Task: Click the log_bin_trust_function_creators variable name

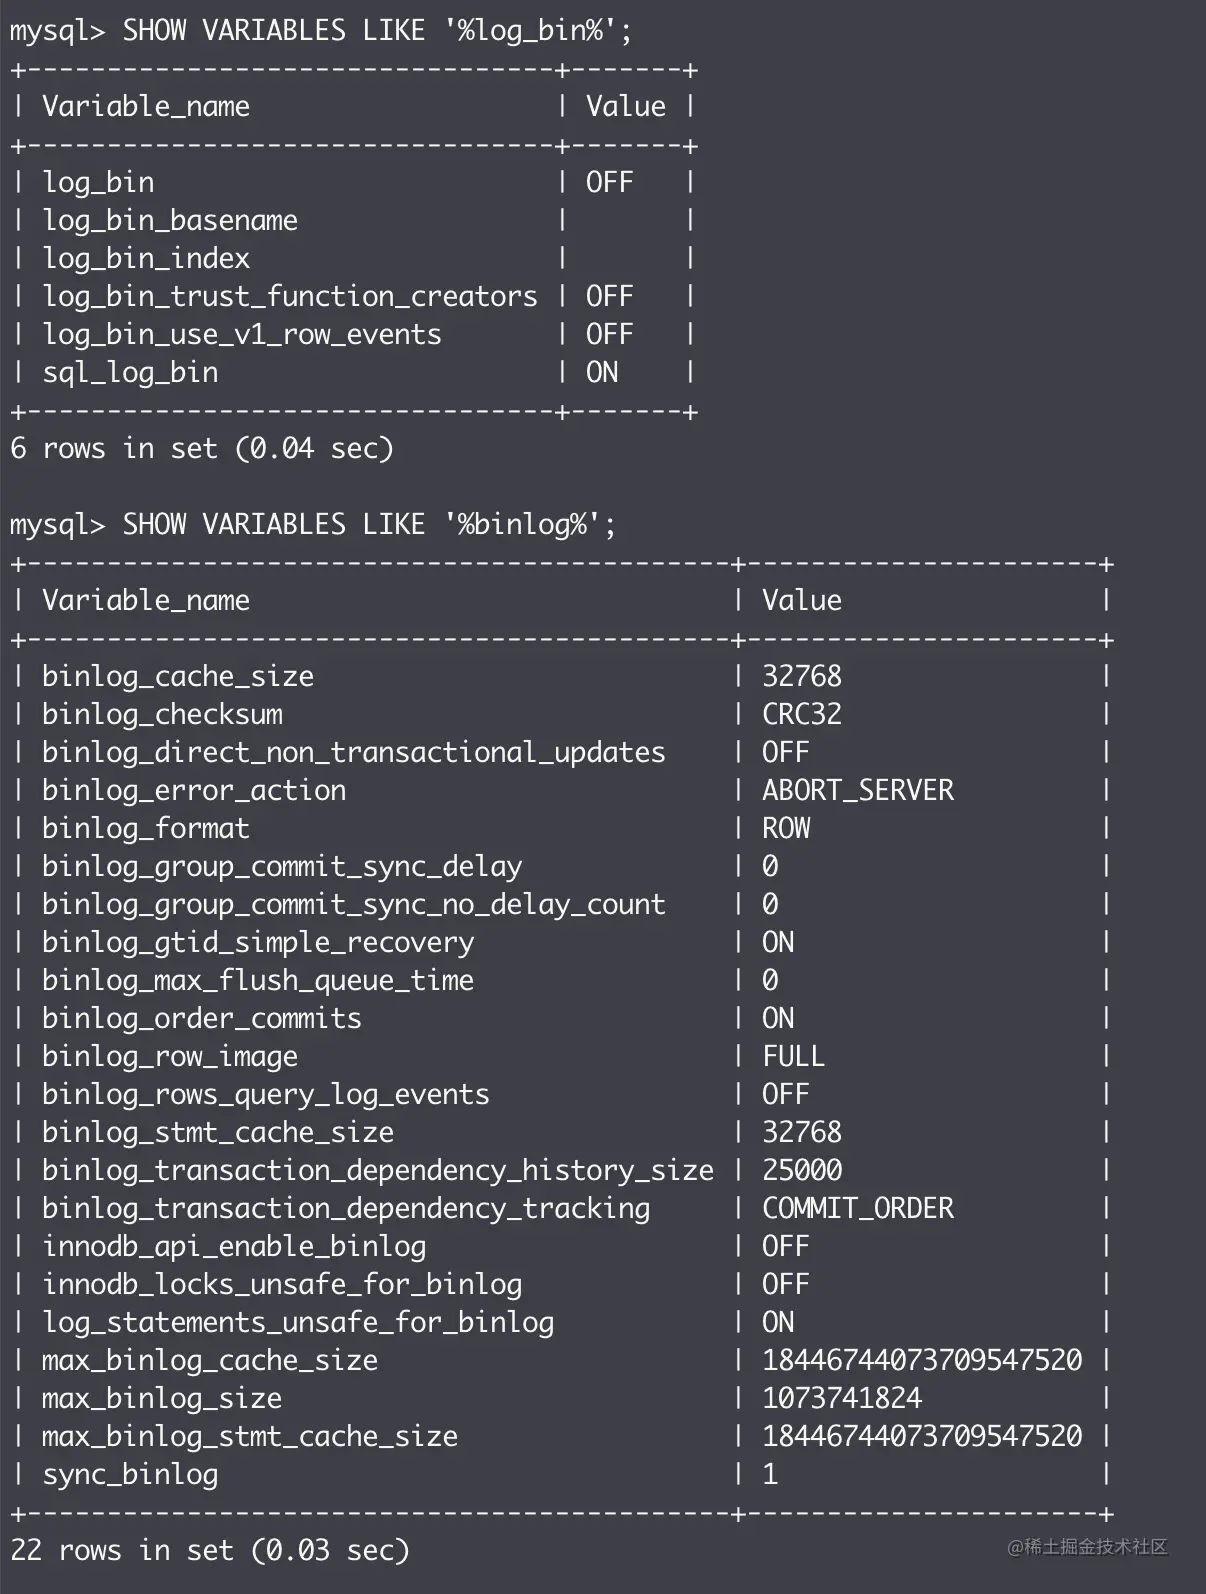Action: click(289, 297)
